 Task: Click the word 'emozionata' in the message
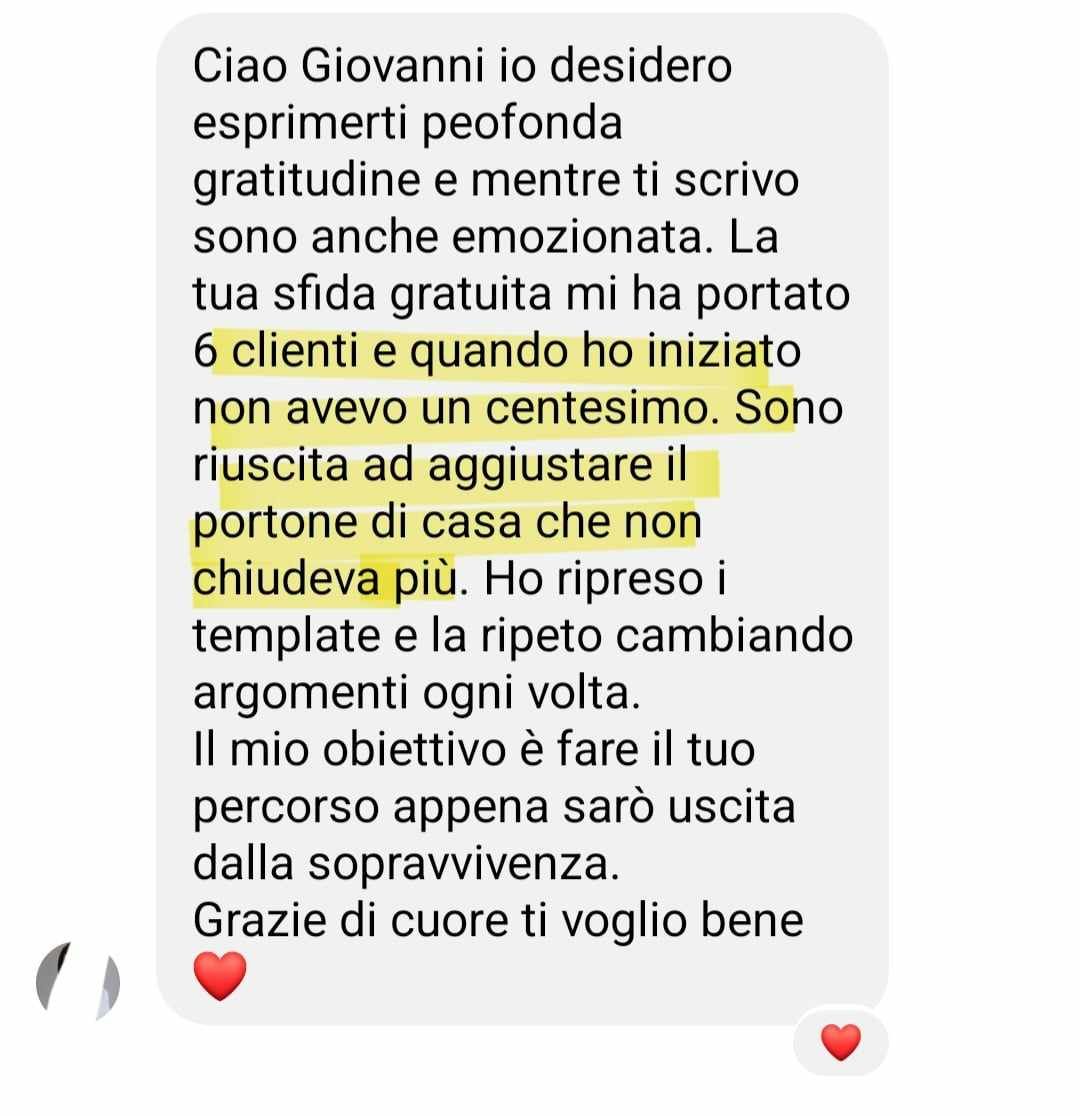581,237
